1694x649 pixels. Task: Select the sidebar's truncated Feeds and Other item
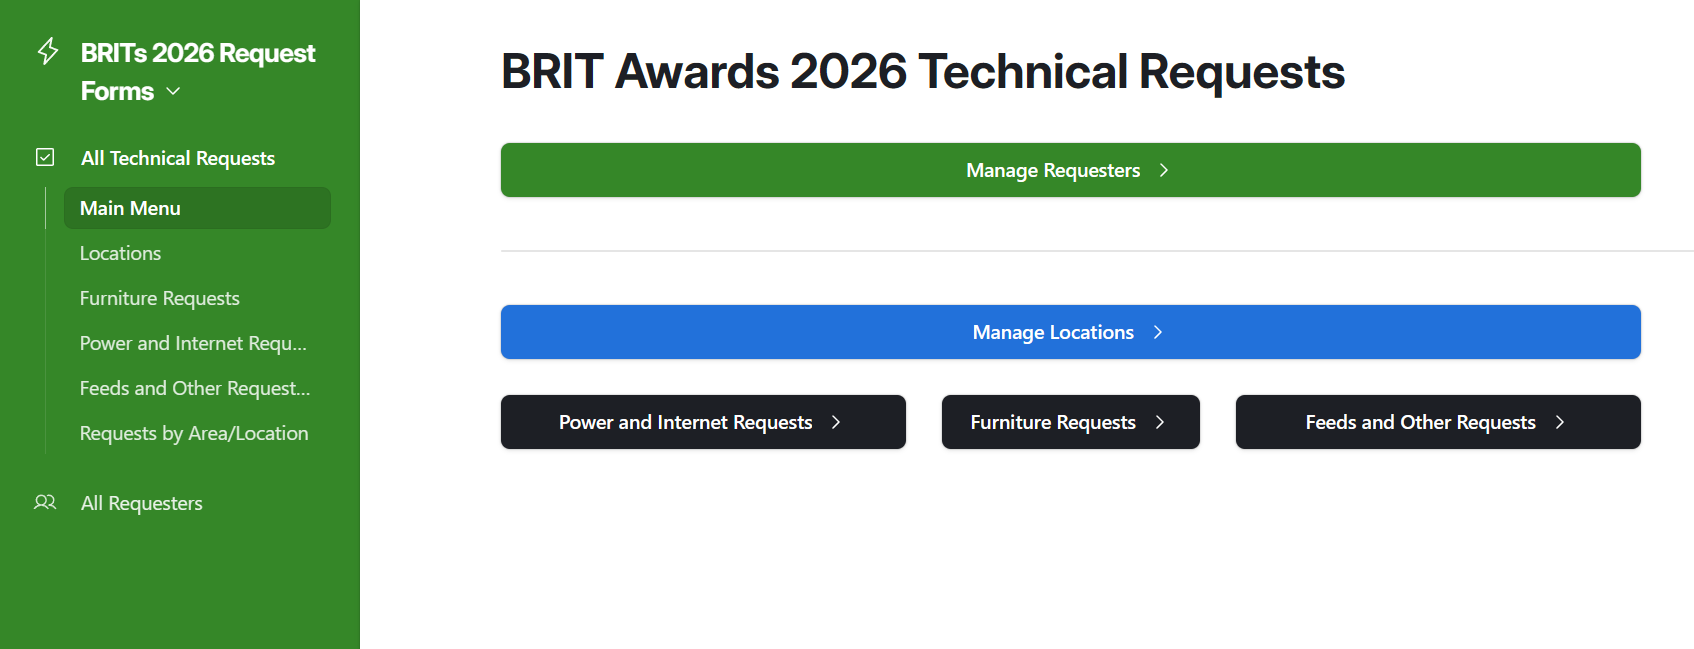tap(195, 388)
